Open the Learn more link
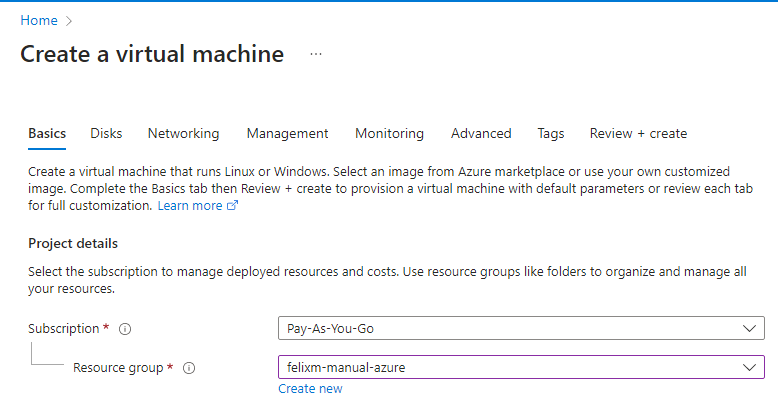Image resolution: width=778 pixels, height=412 pixels. (x=190, y=206)
